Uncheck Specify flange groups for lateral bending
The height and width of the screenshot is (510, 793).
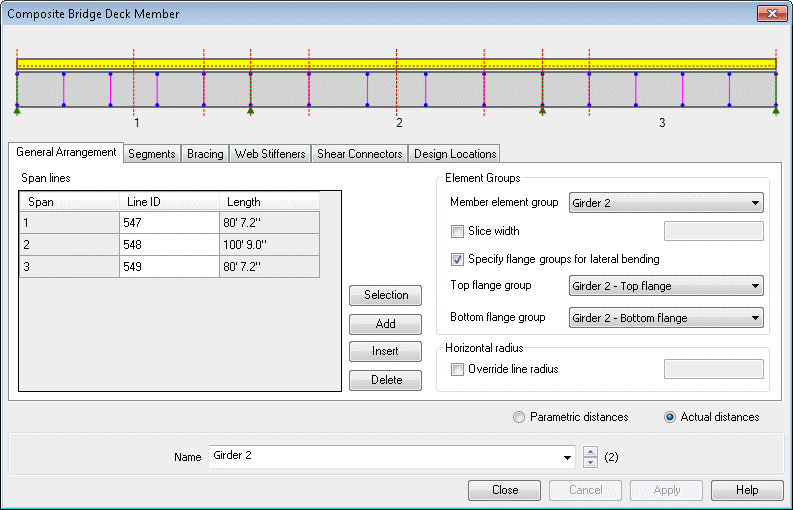tap(458, 259)
